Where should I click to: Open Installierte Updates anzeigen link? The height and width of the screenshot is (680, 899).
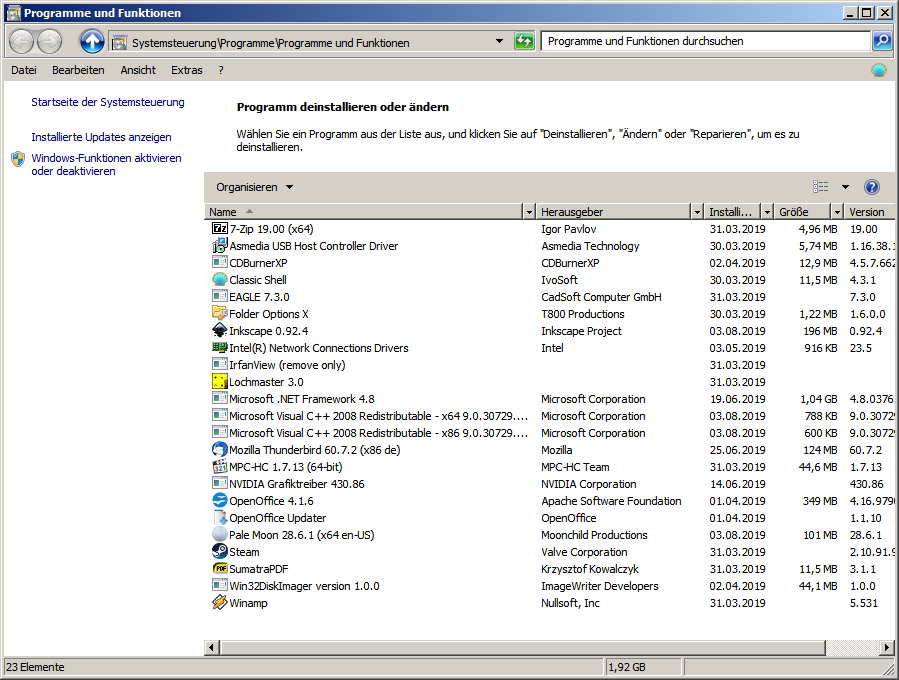101,137
